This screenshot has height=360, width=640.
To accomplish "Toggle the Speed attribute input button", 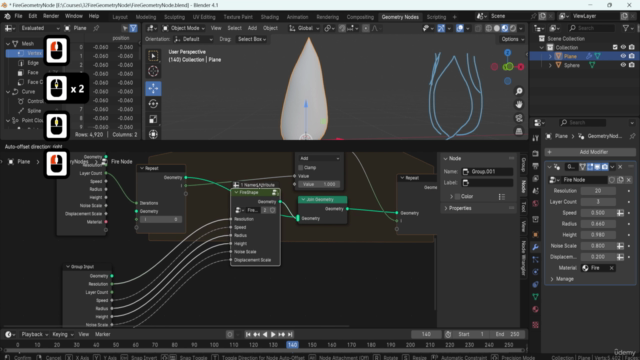I will [x=620, y=213].
